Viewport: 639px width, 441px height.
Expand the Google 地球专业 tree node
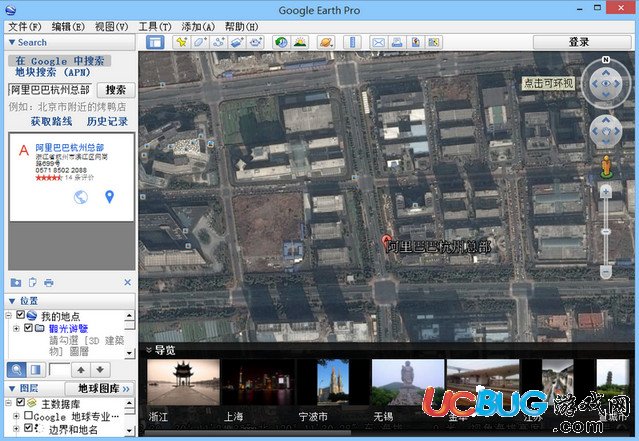16,416
